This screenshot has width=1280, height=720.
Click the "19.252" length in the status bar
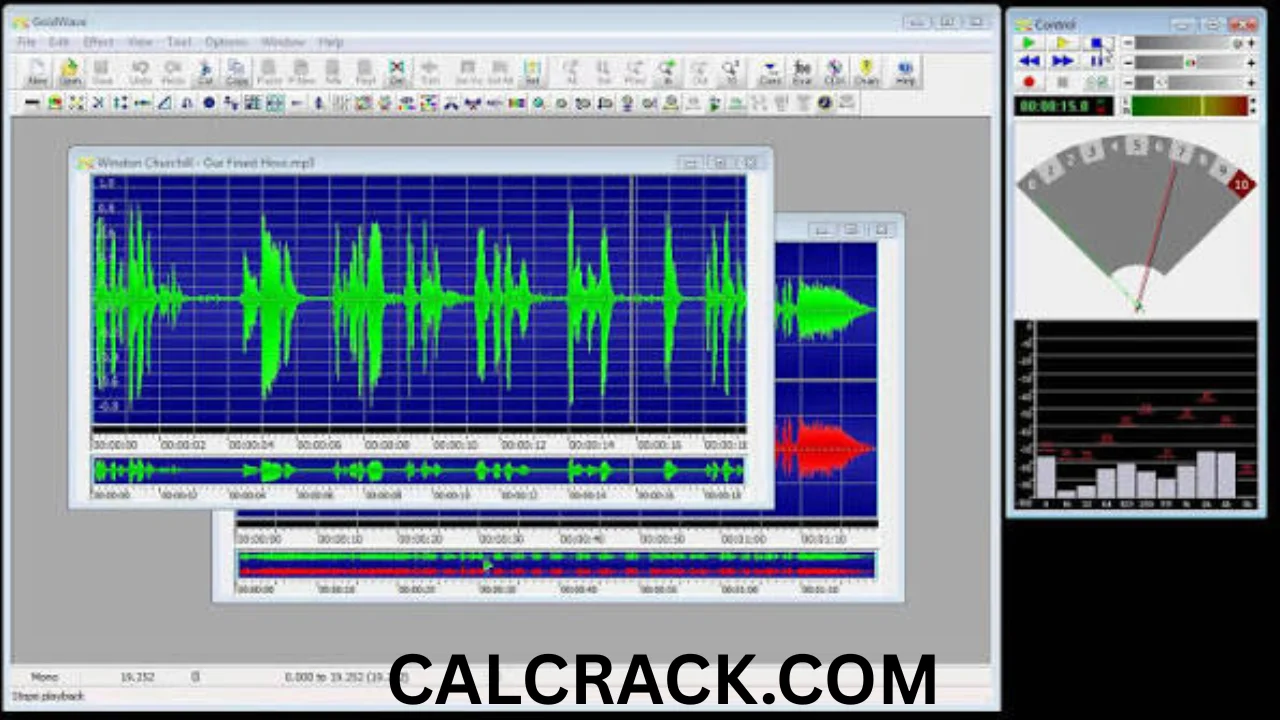[137, 677]
